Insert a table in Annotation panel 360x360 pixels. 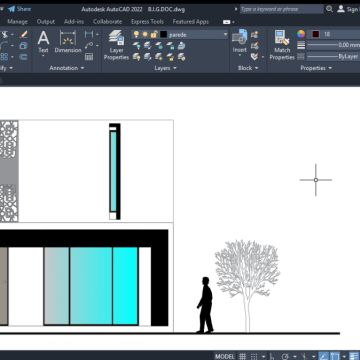(x=89, y=56)
